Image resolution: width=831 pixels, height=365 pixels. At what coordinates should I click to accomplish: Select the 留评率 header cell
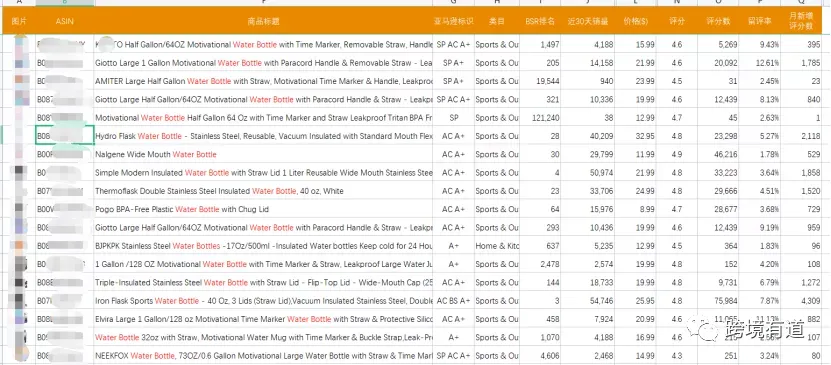coord(759,21)
